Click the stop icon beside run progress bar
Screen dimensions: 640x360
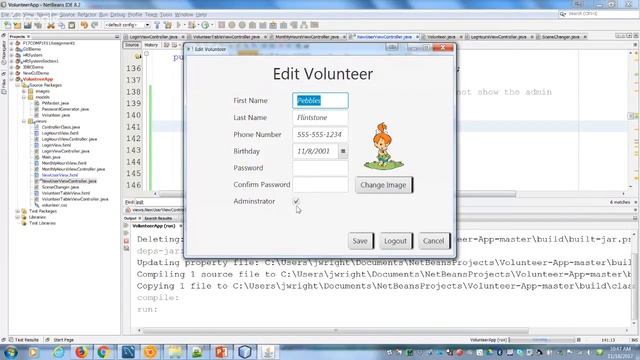578,340
